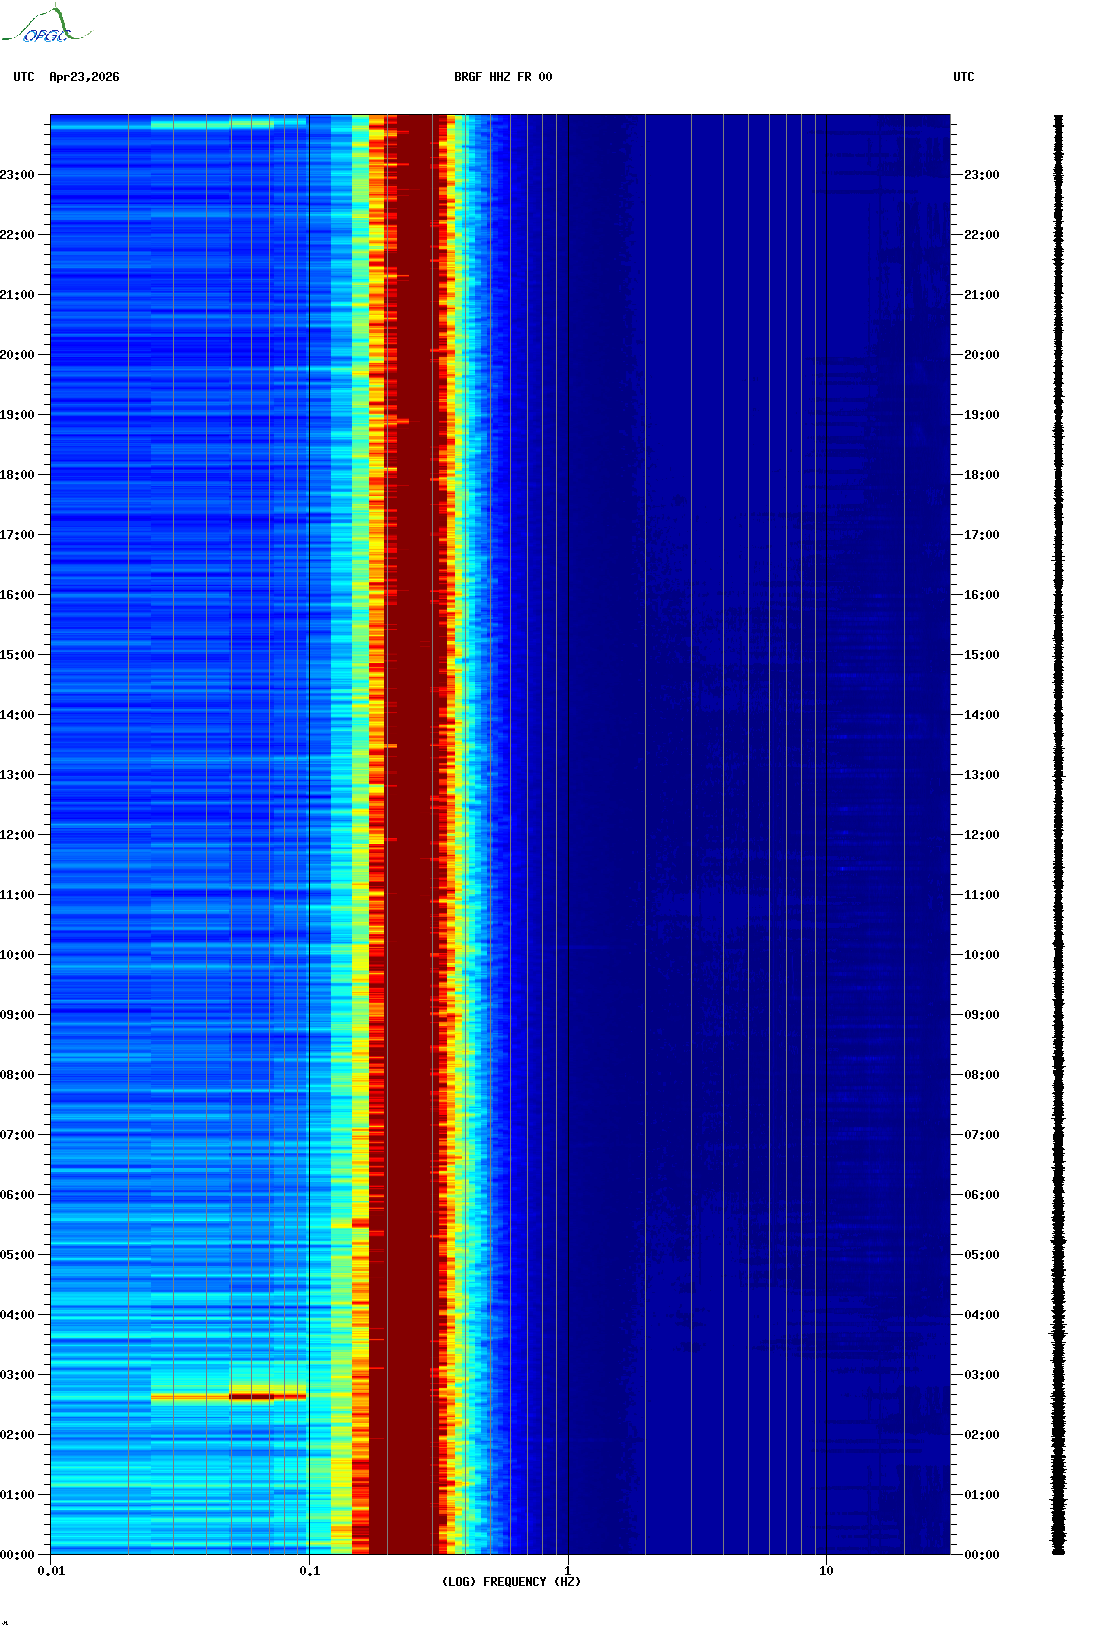Click 21:00 on the left time axis

[17, 295]
